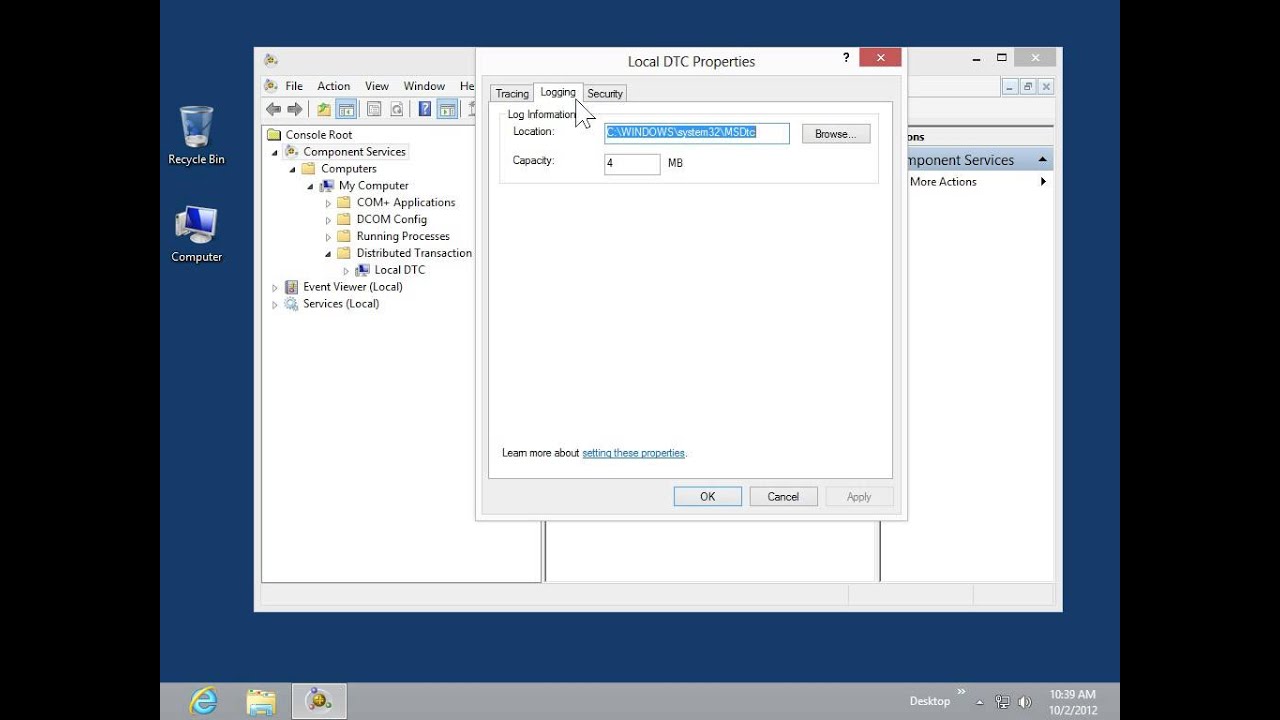Open More Actions in the Actions pane
1280x720 pixels.
(x=943, y=182)
